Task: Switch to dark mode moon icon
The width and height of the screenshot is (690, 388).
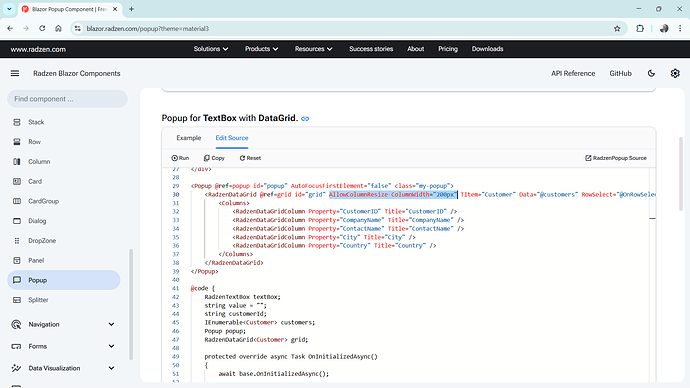Action: (651, 73)
